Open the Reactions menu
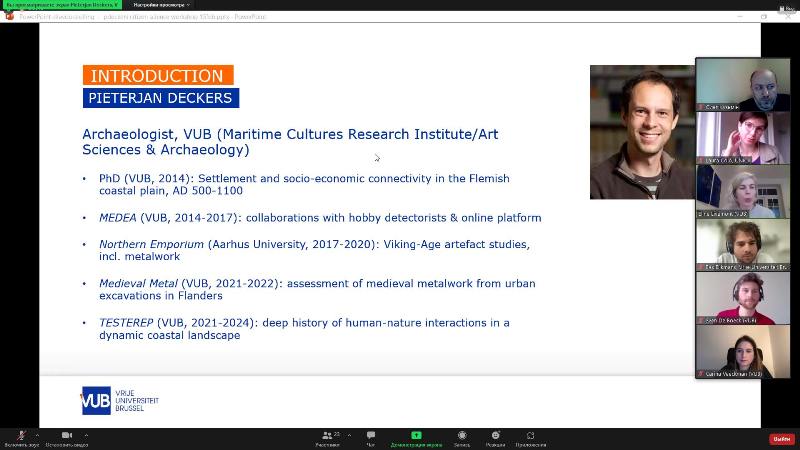 [496, 437]
